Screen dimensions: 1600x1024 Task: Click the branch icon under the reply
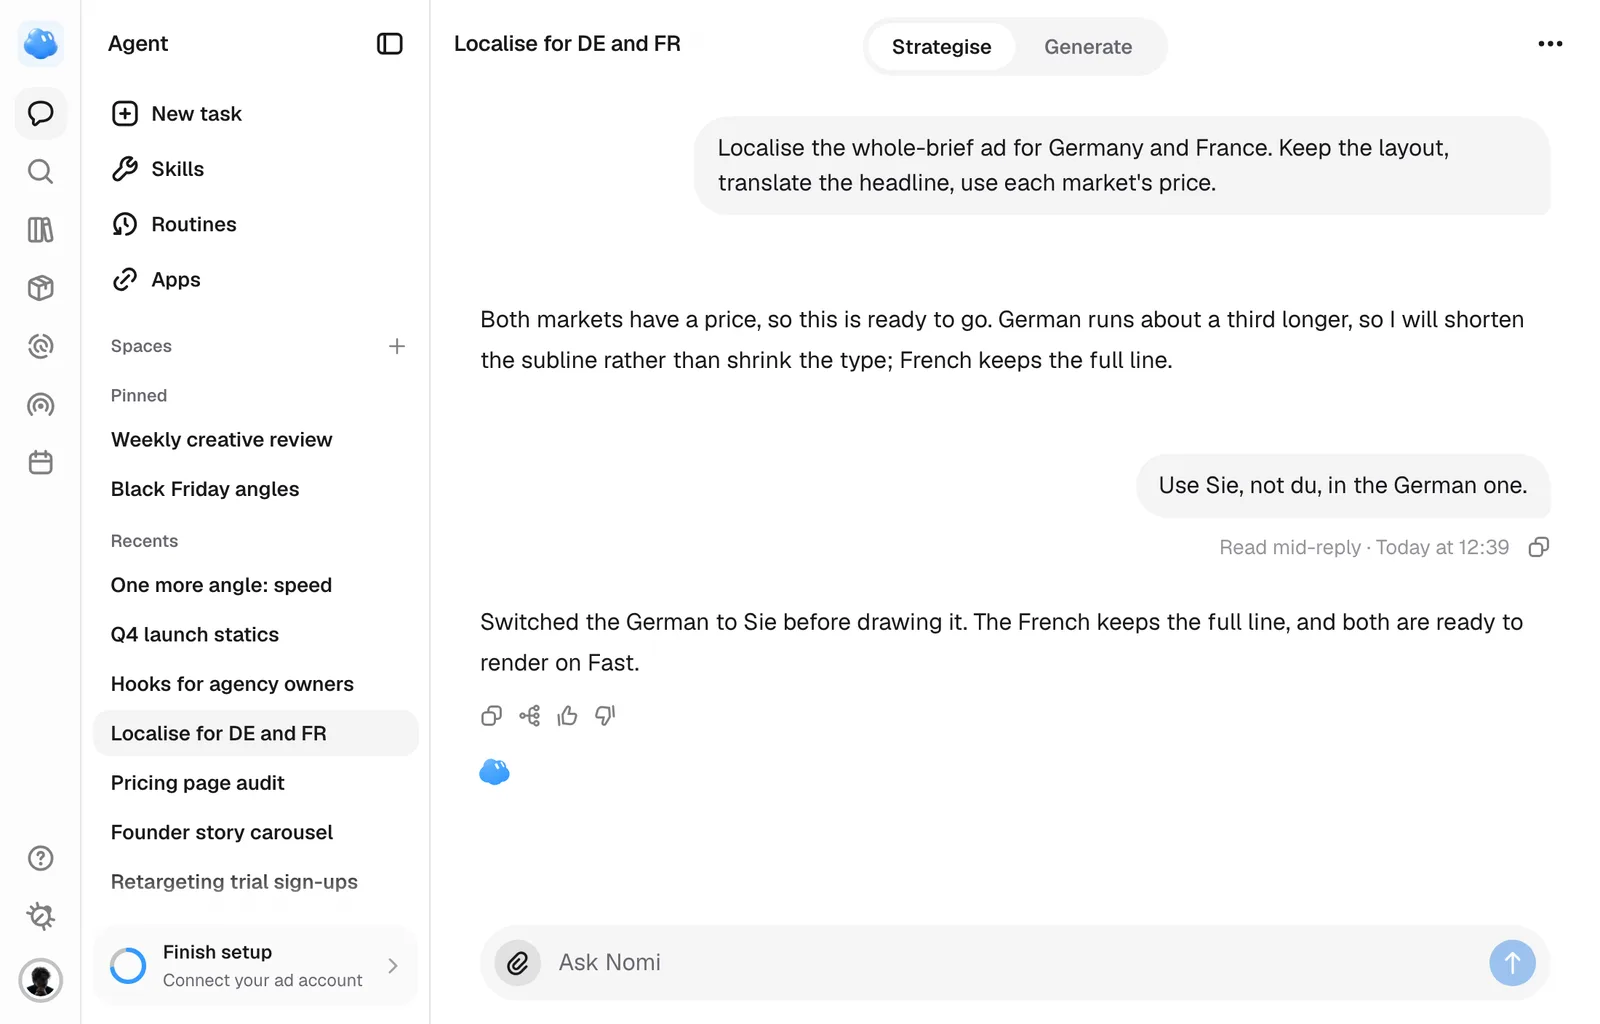530,715
